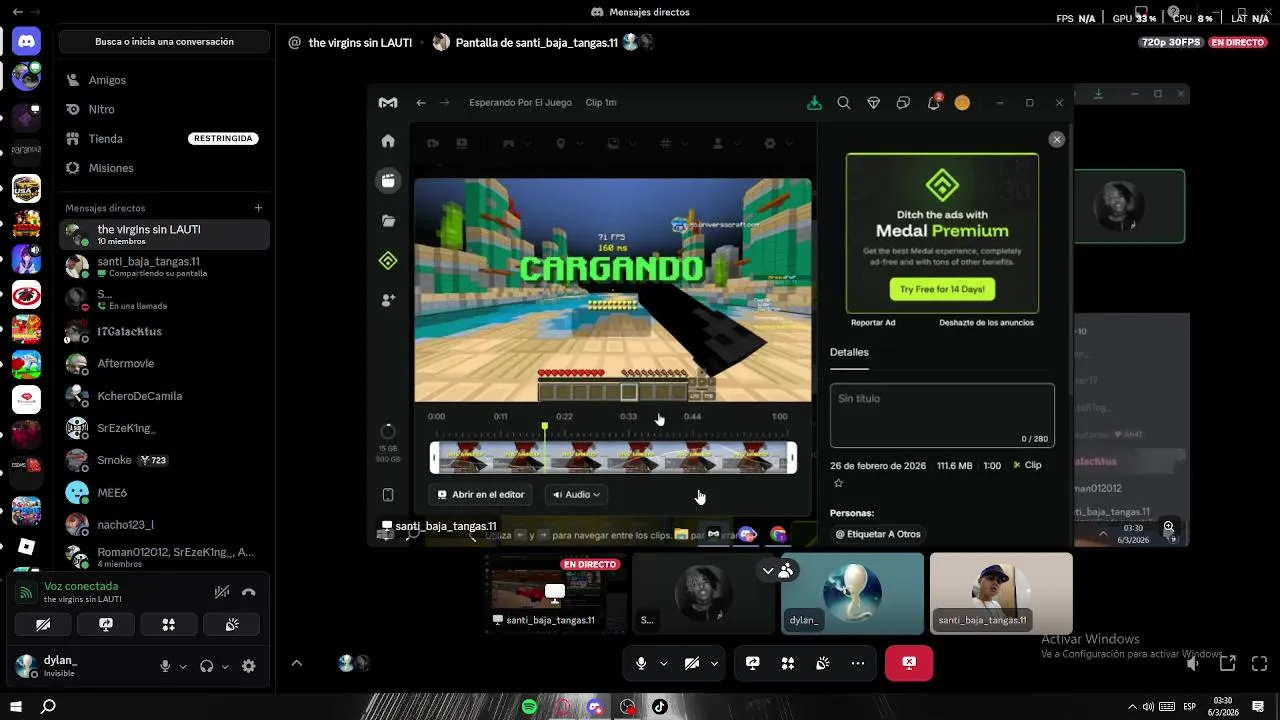Click the yellow playhead on Medal timeline

(545, 428)
